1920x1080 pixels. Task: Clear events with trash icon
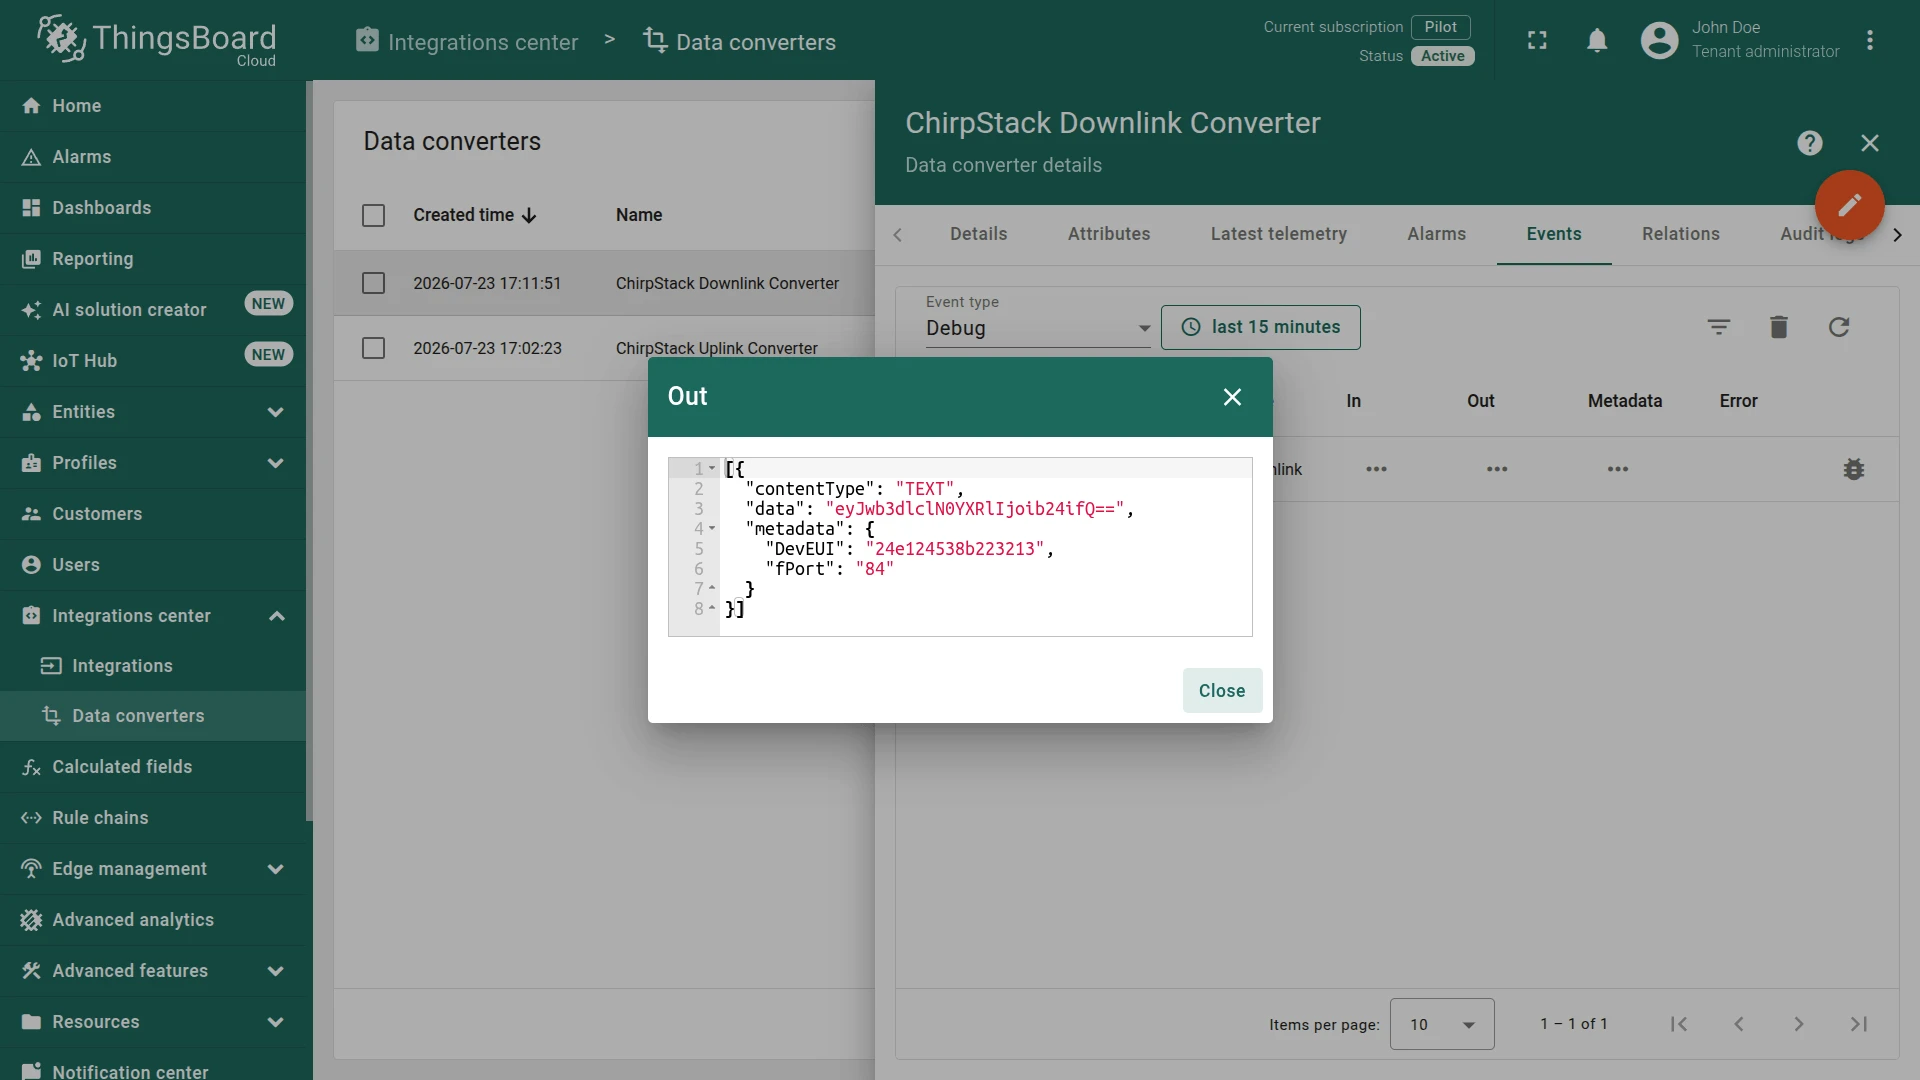1778,327
